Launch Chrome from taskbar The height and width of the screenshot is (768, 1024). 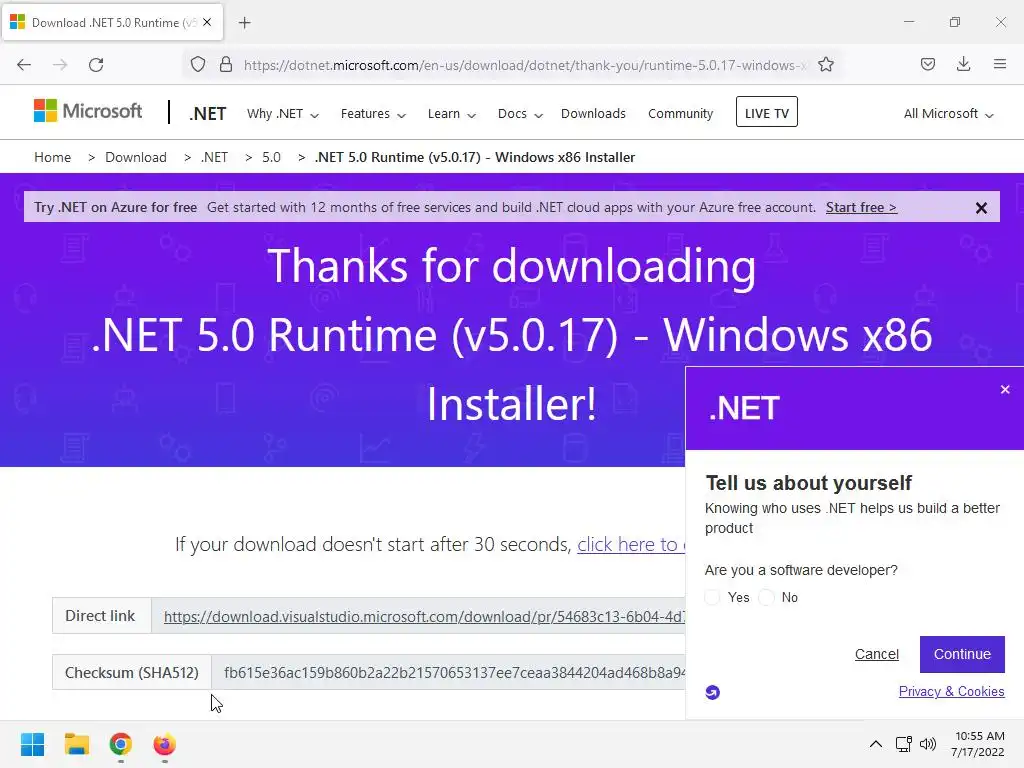121,744
